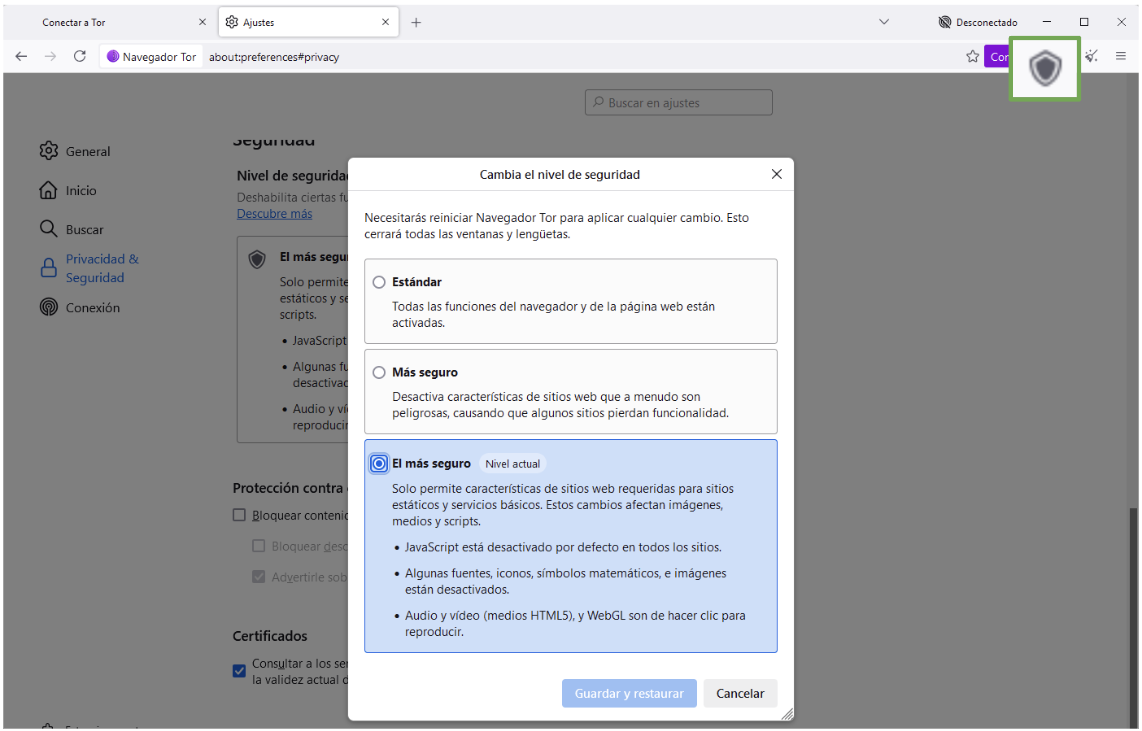Uncheck the Consultar a los servidores checkbox
The width and height of the screenshot is (1142, 731).
click(239, 670)
